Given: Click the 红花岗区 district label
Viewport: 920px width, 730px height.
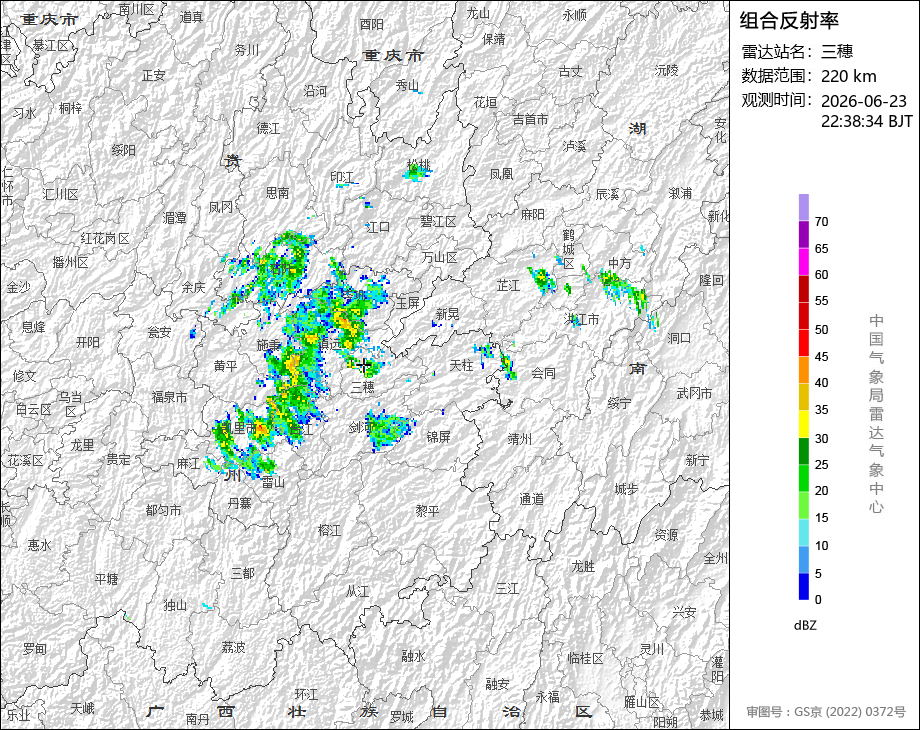Looking at the screenshot, I should [x=105, y=238].
